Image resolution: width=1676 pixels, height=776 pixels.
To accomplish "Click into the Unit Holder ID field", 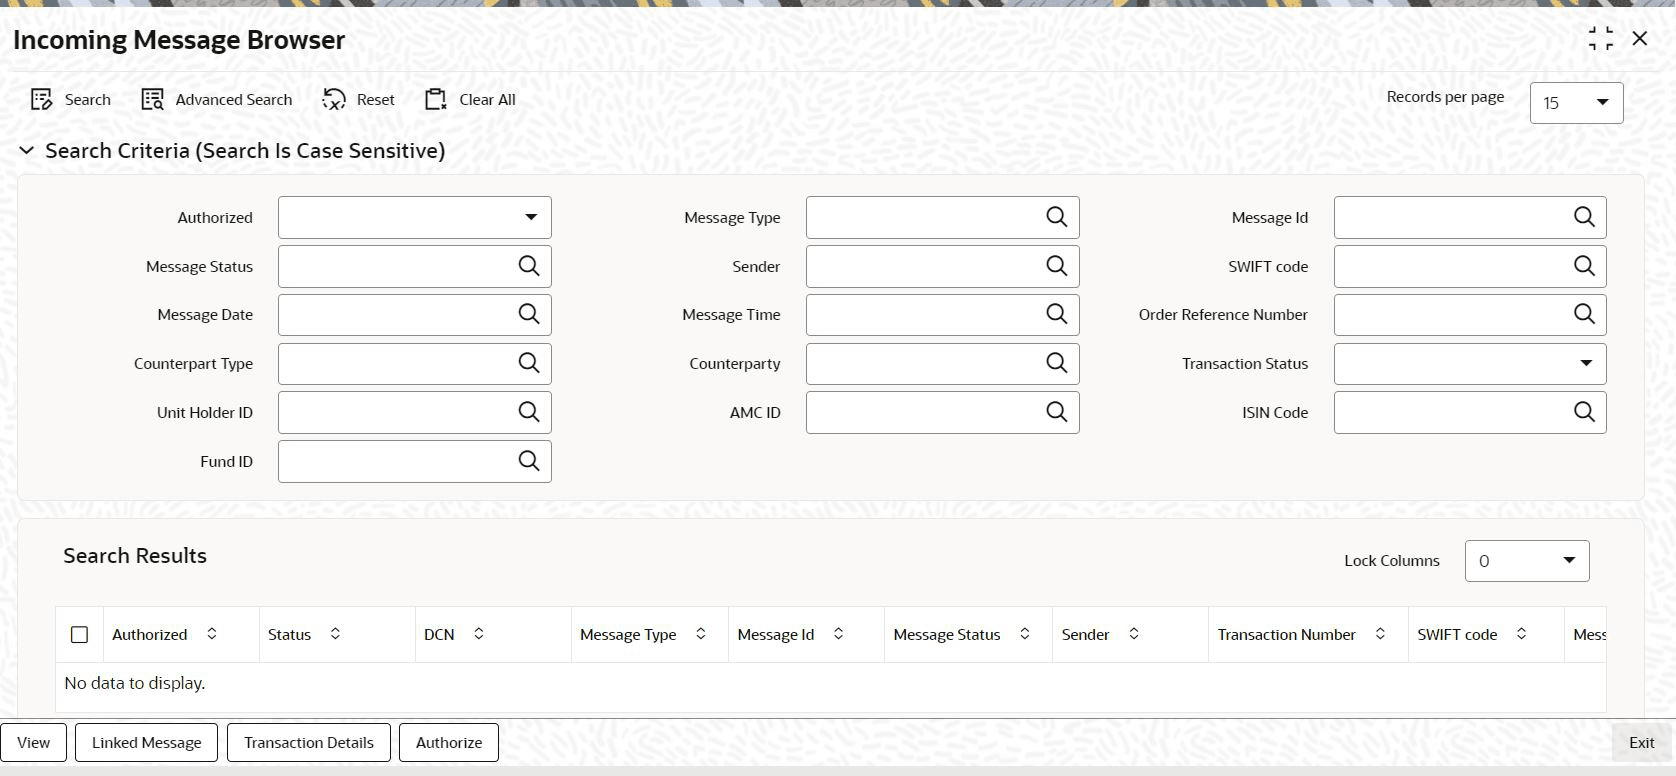I will [397, 412].
